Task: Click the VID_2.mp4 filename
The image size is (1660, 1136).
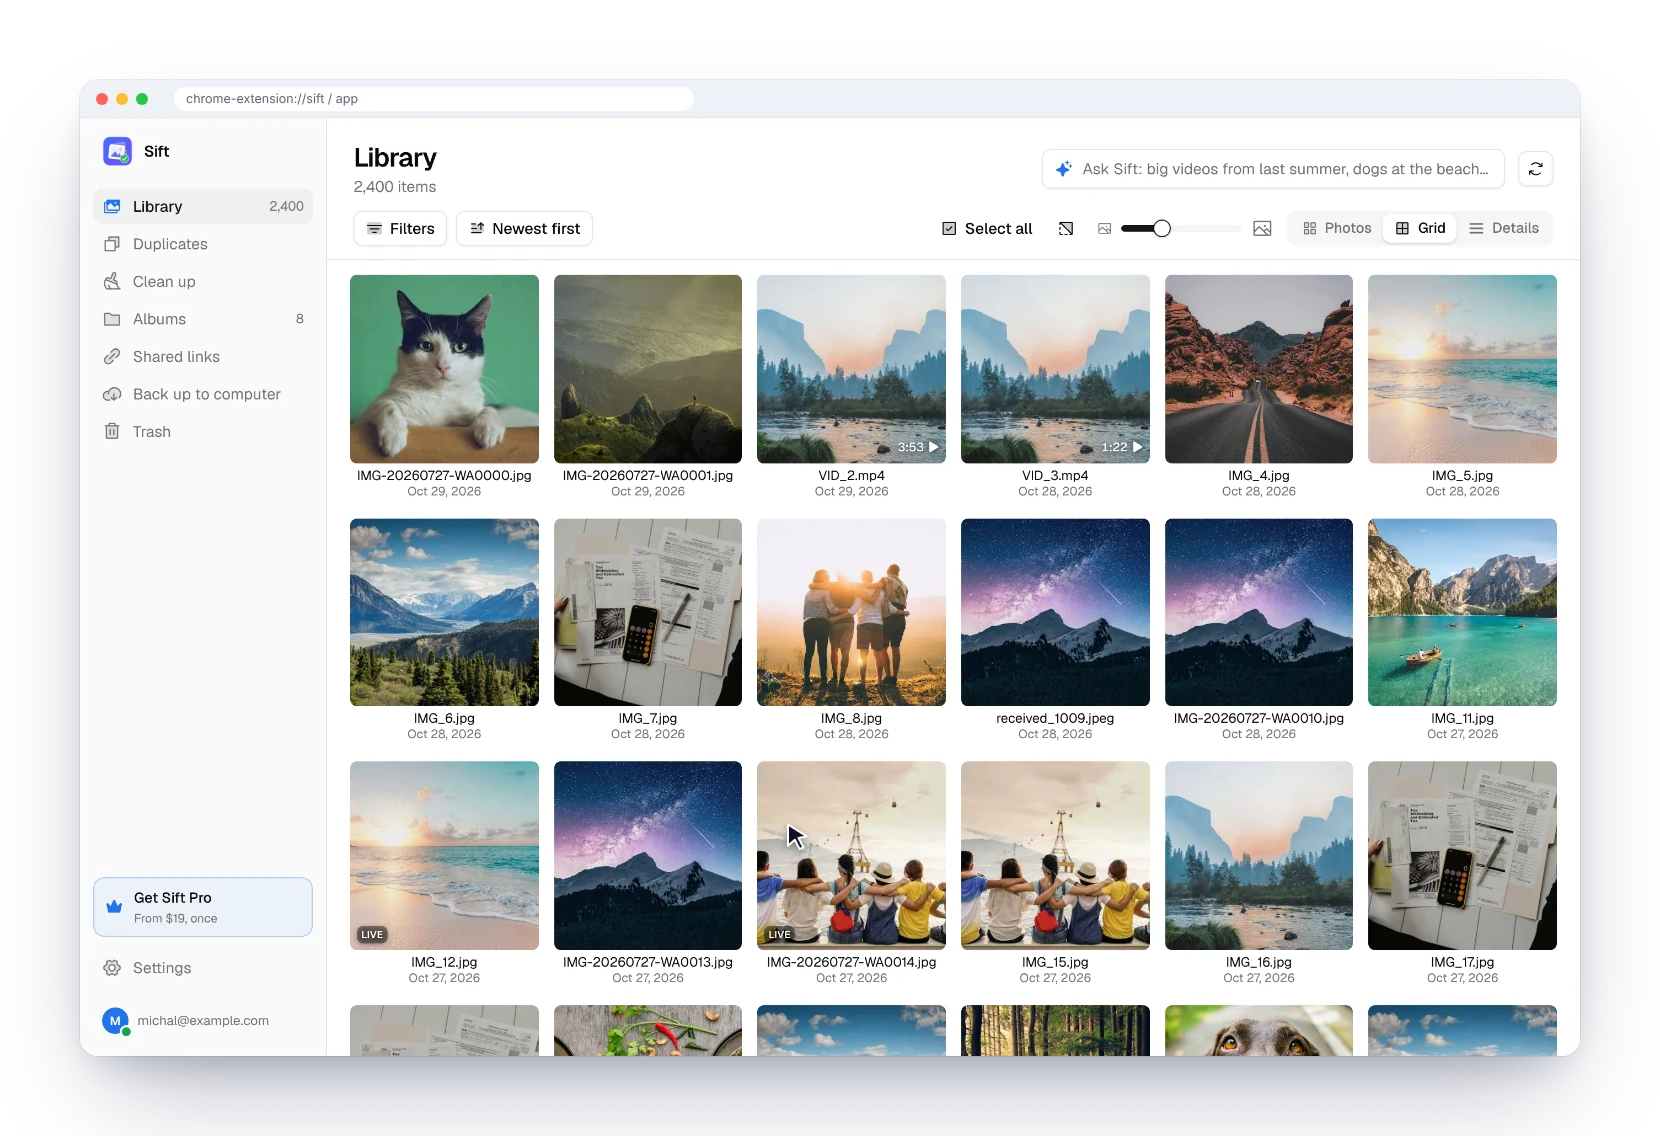Action: click(851, 476)
